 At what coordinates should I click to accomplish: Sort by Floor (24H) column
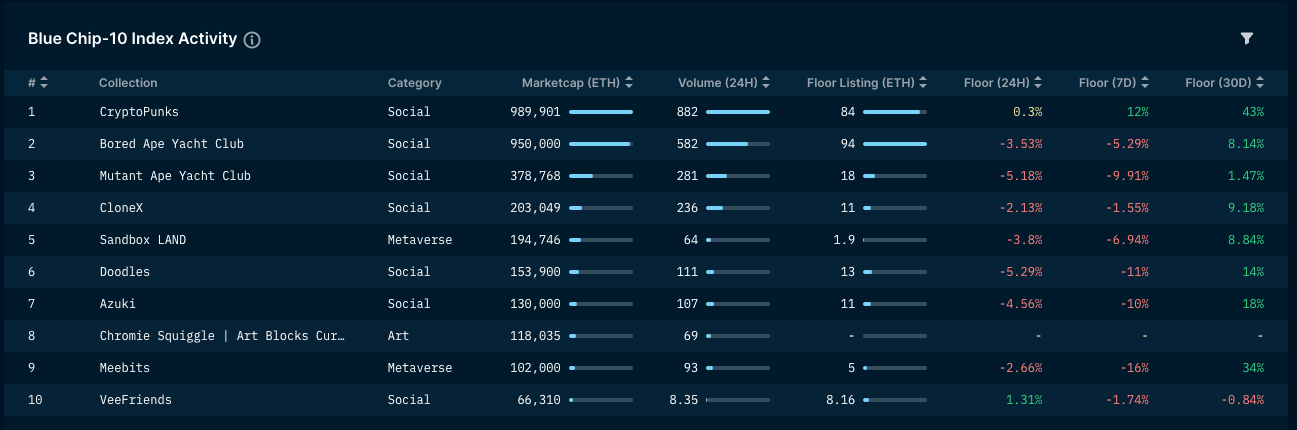(1038, 83)
